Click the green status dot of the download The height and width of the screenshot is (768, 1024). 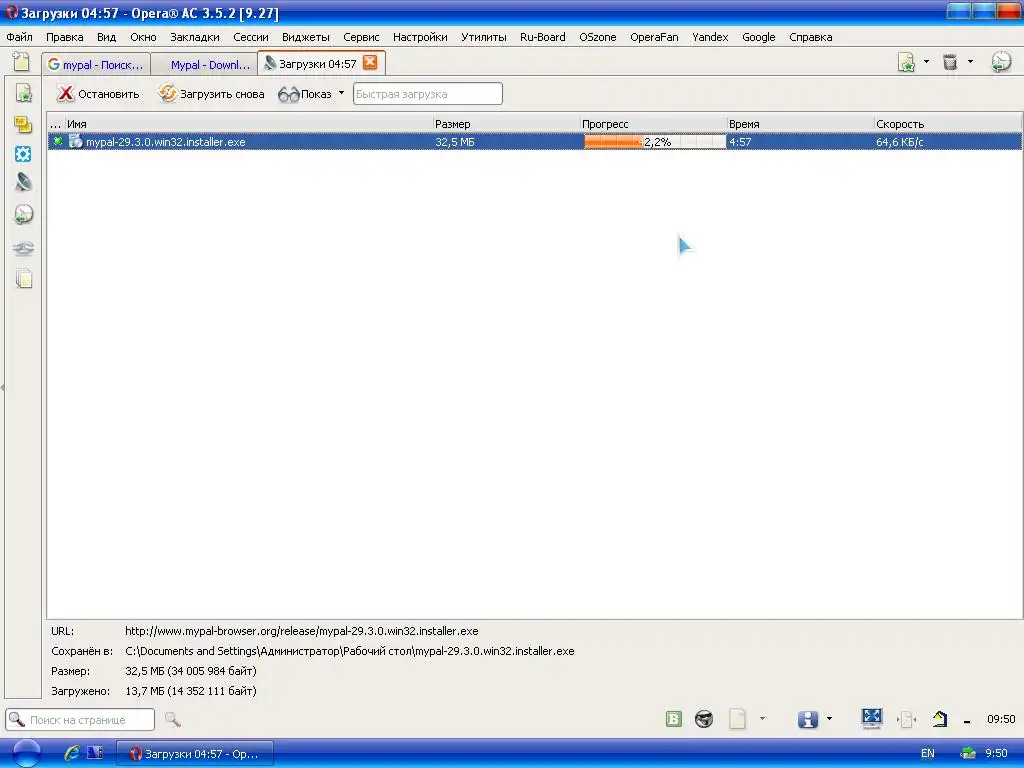pyautogui.click(x=57, y=141)
